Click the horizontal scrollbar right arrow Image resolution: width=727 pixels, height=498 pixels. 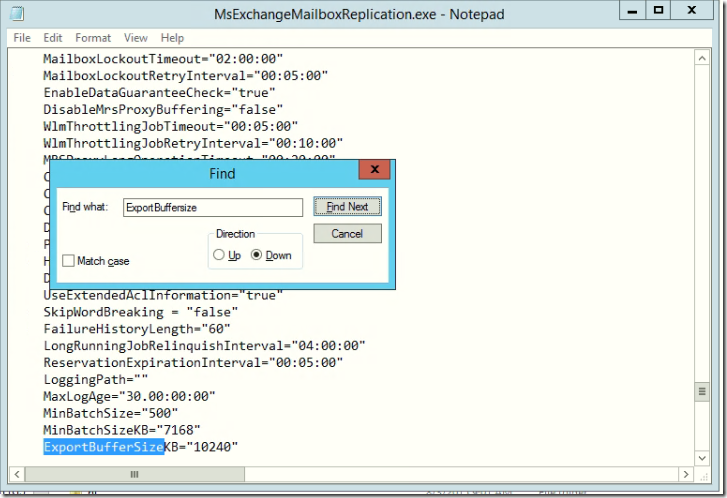coord(686,474)
